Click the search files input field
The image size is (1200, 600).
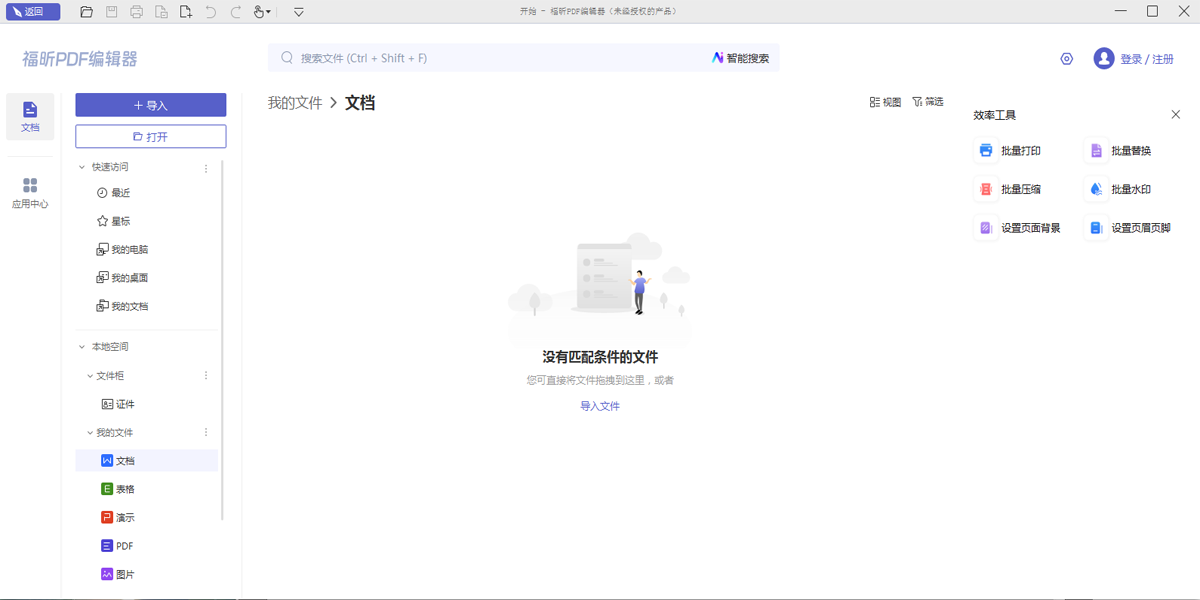coord(450,58)
